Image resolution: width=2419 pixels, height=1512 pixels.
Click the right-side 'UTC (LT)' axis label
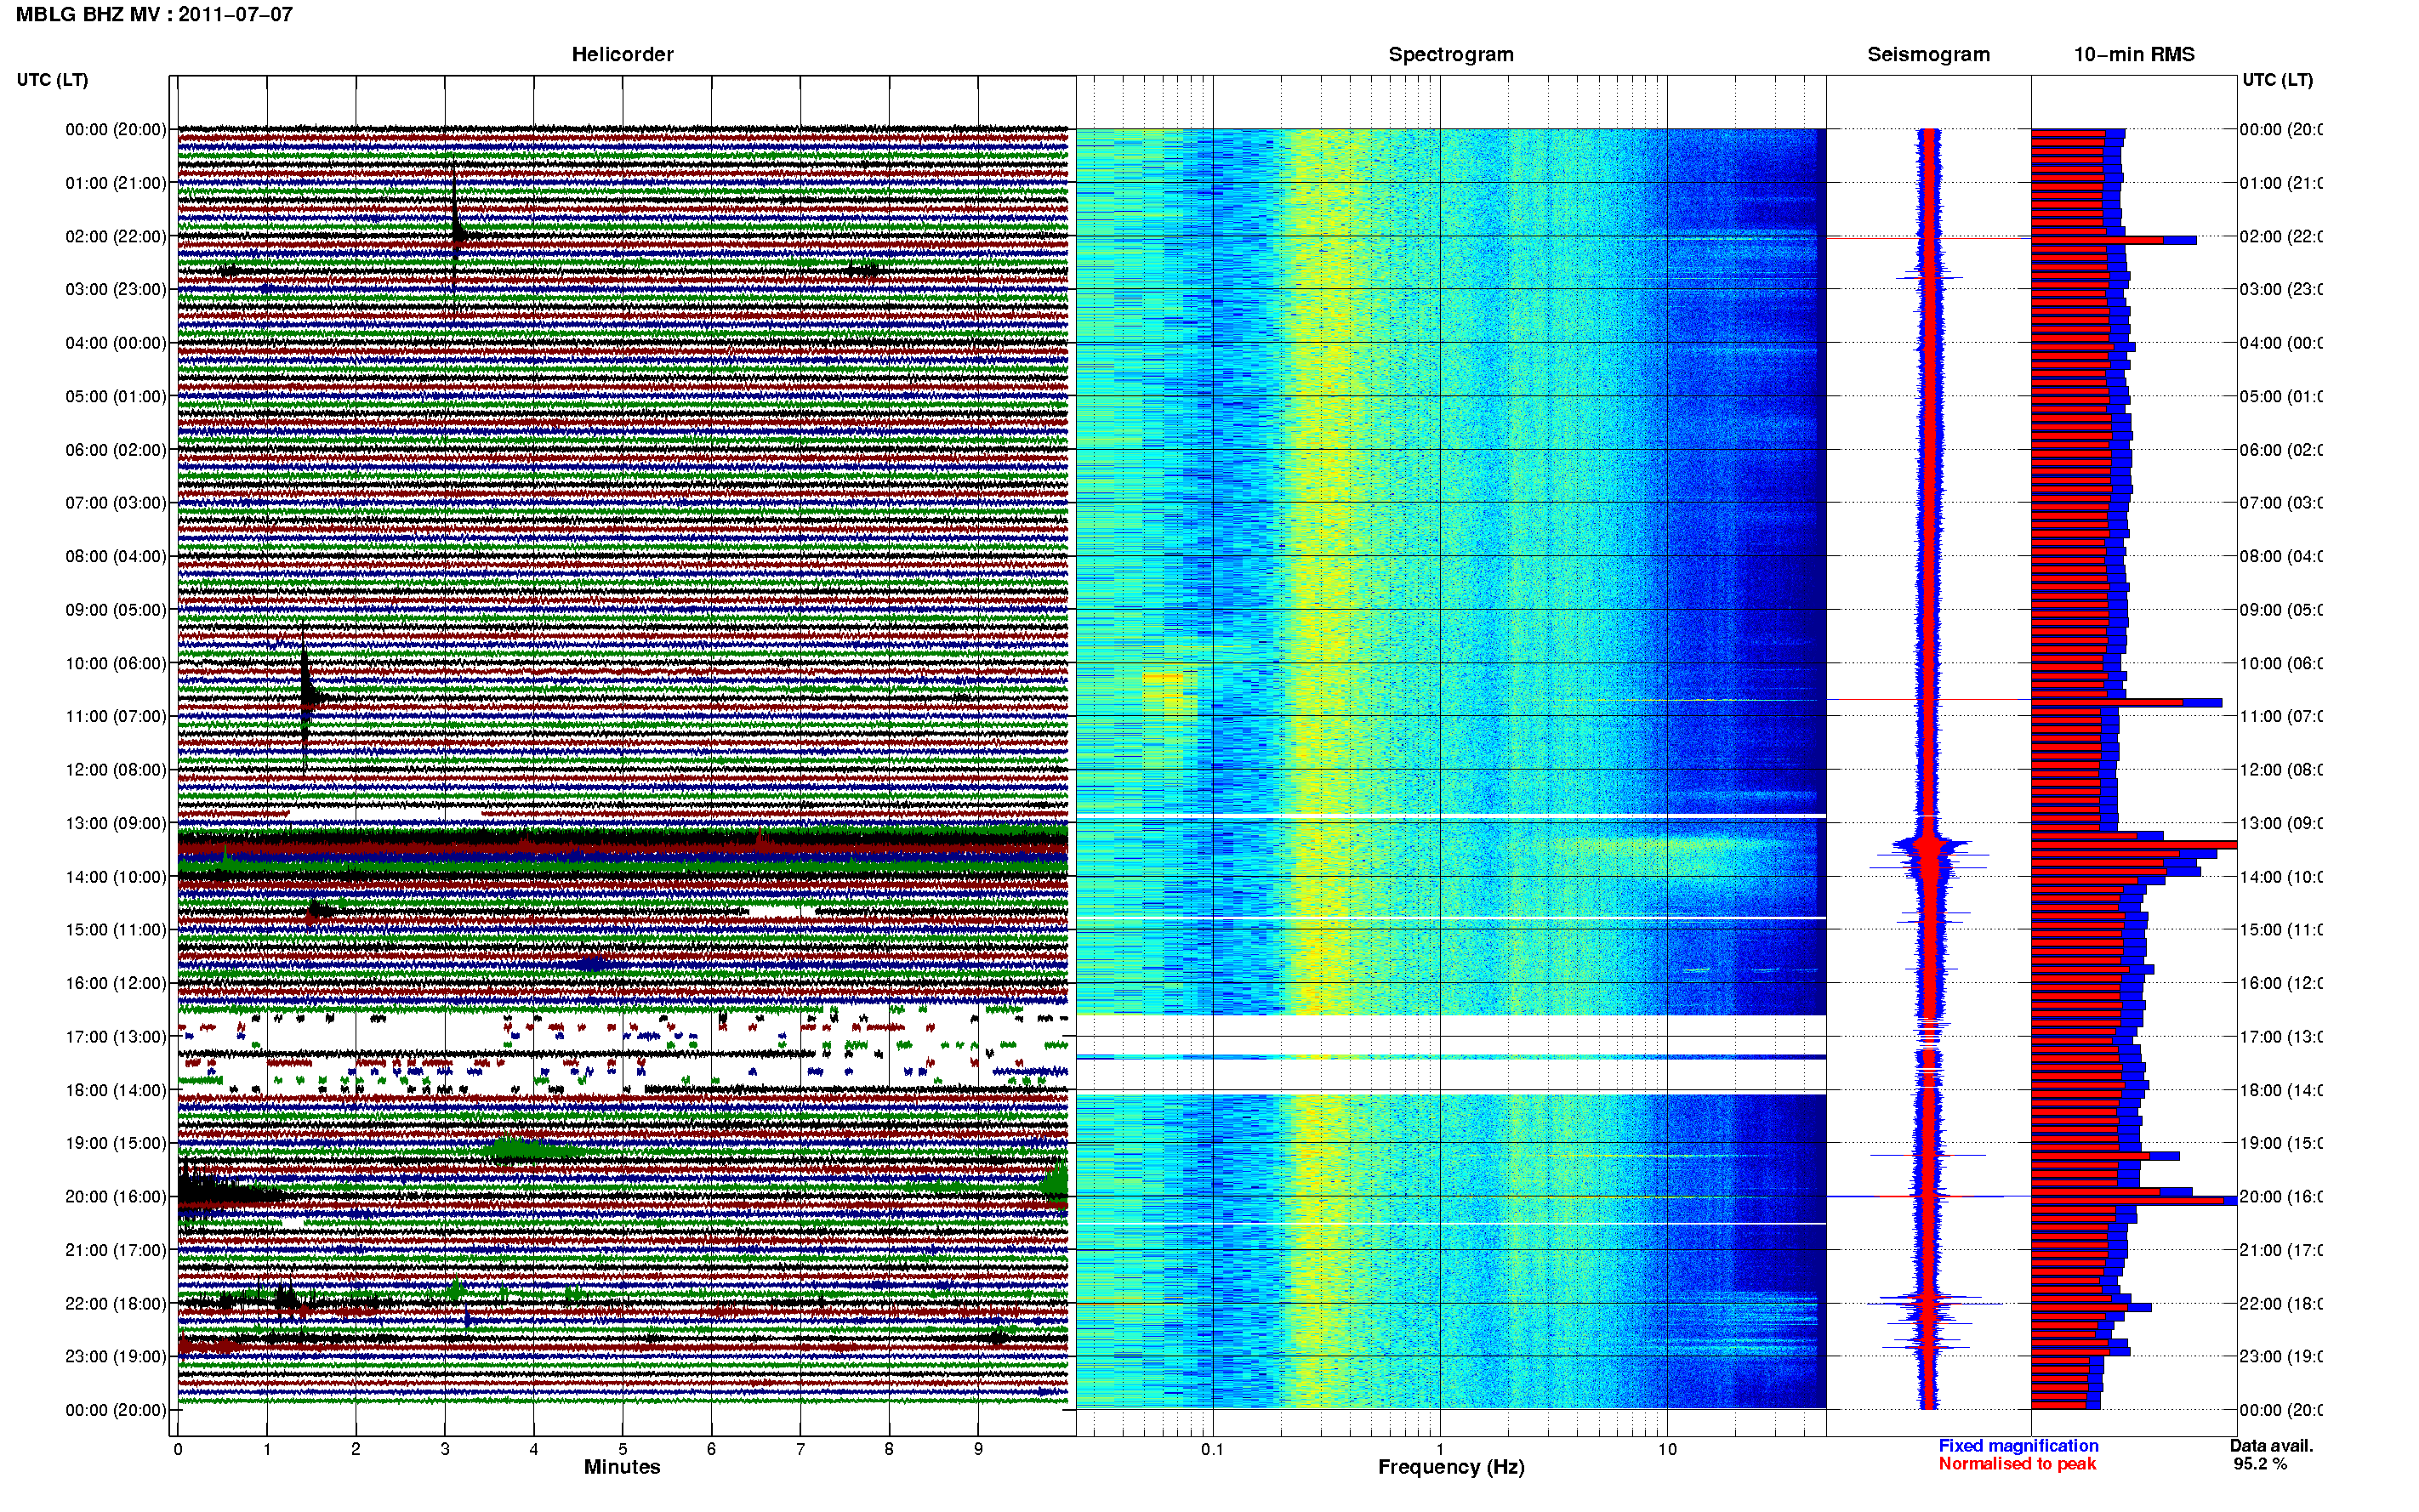click(x=2277, y=79)
